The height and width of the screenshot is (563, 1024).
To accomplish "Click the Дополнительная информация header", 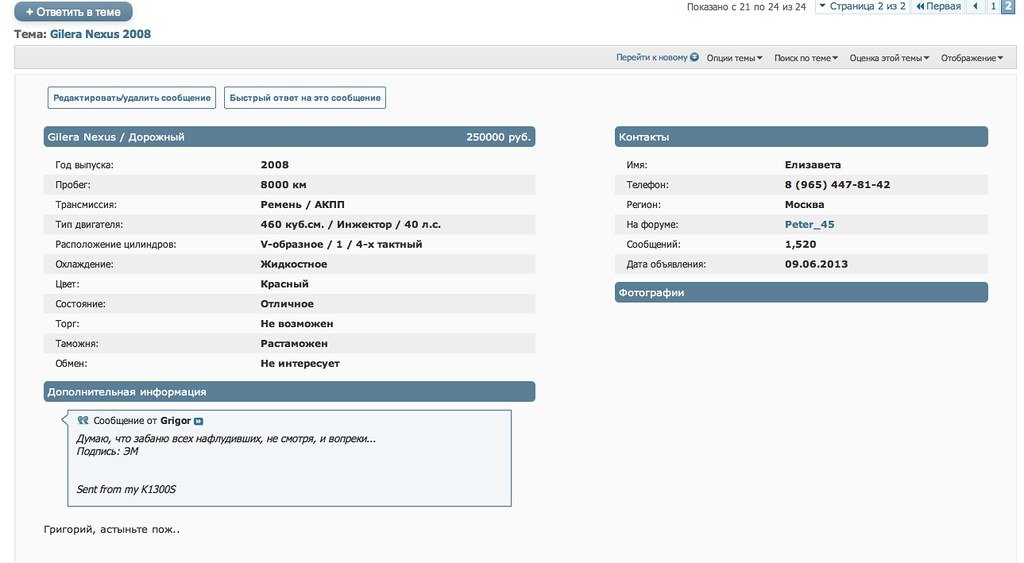I will (x=289, y=392).
